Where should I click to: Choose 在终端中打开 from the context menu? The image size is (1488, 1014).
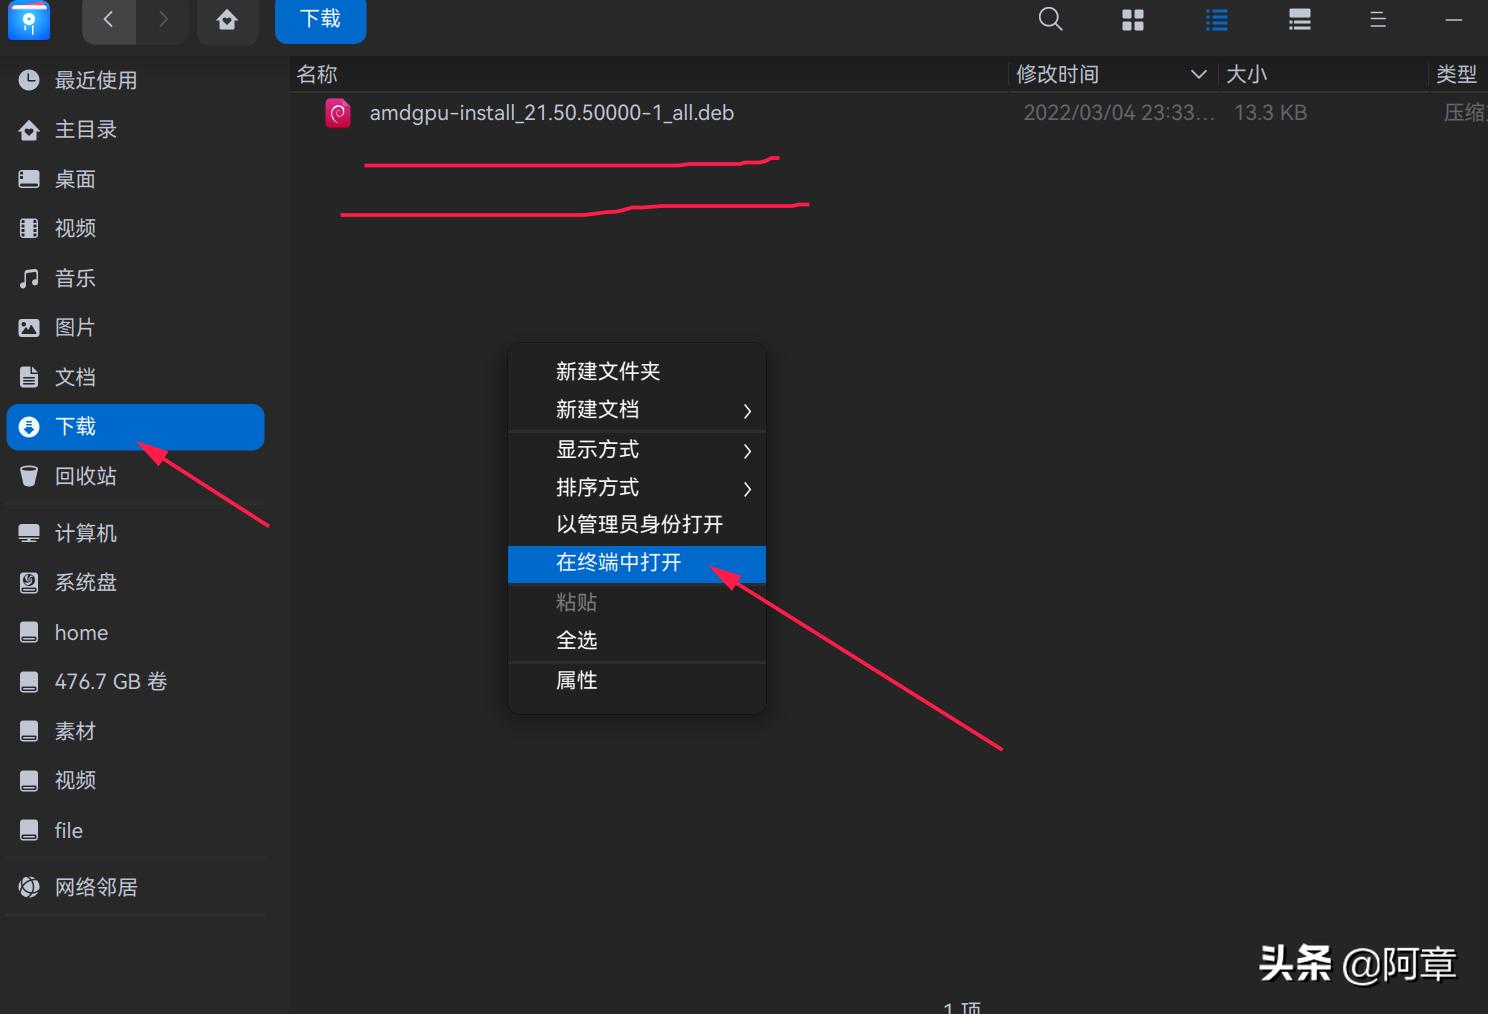click(x=620, y=563)
